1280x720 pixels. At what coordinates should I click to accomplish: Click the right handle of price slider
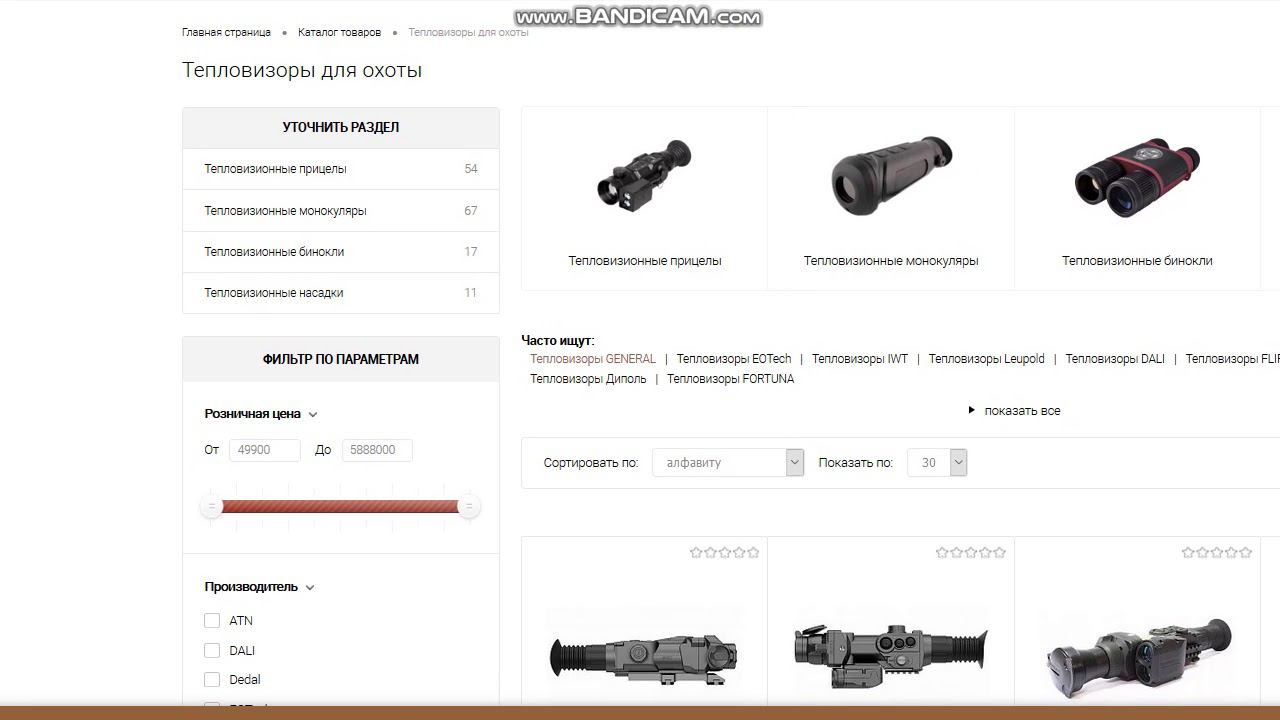pos(469,506)
